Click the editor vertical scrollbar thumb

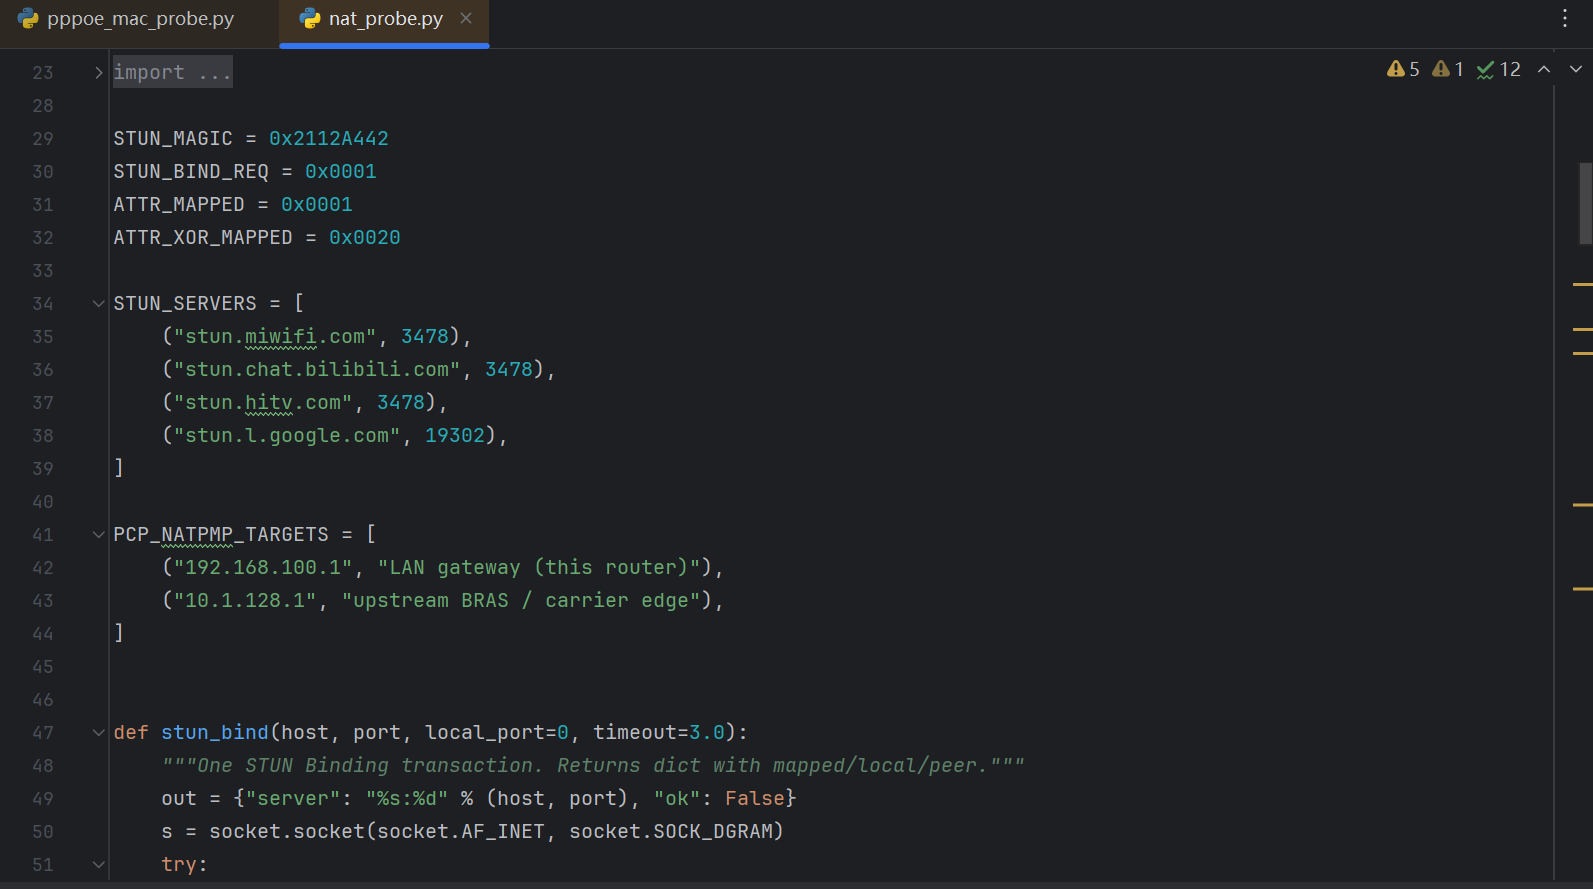(1585, 203)
